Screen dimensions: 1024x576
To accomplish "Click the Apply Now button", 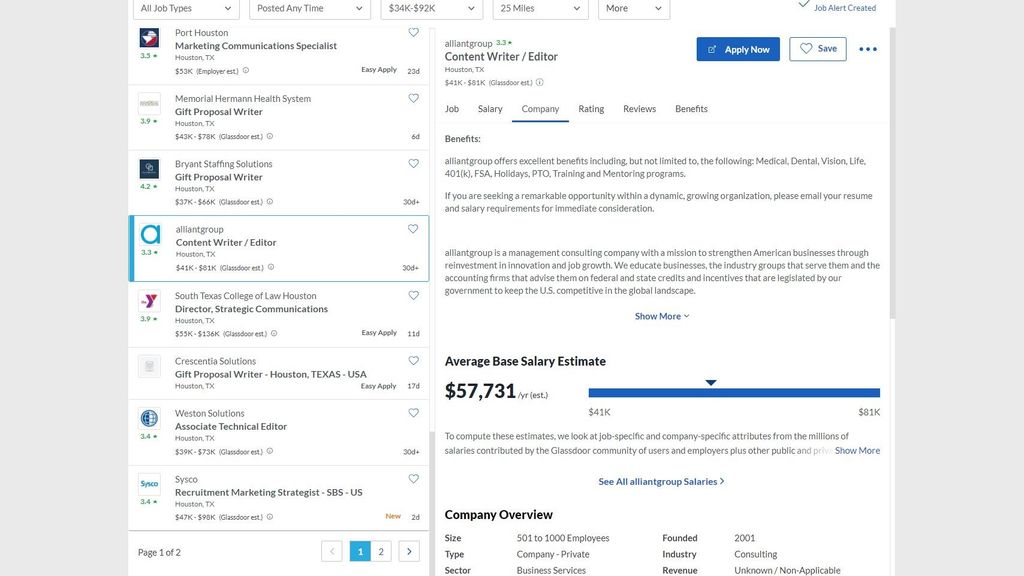I will pos(737,48).
